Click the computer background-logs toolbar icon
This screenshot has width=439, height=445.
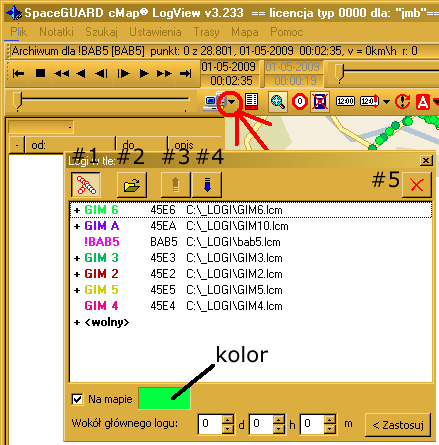click(213, 101)
